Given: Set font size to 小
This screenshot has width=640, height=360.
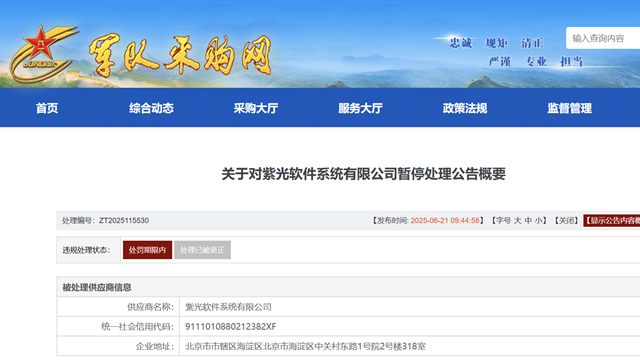Looking at the screenshot, I should tap(538, 221).
